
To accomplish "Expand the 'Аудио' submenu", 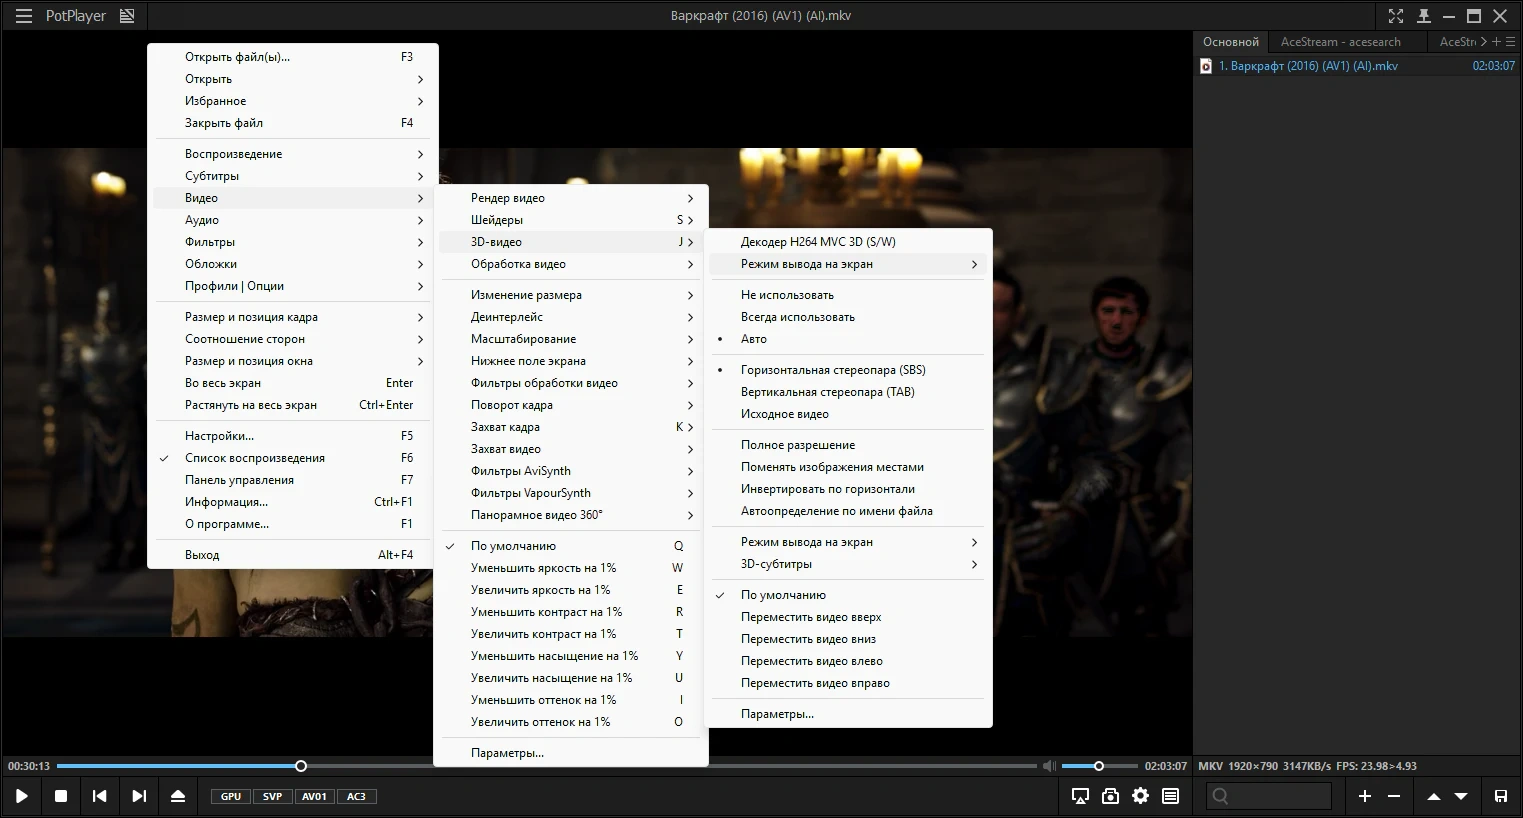I will tap(292, 220).
